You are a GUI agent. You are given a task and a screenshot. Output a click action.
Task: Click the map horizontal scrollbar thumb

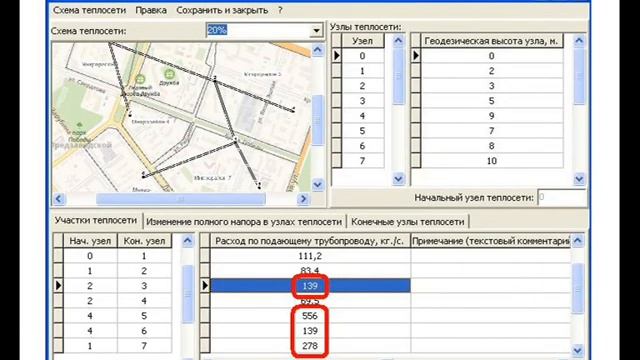[180, 199]
